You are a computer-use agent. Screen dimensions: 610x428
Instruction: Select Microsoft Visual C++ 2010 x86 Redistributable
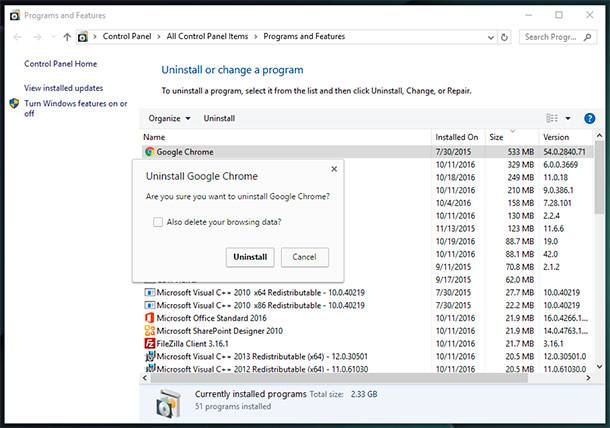[x=368, y=305]
